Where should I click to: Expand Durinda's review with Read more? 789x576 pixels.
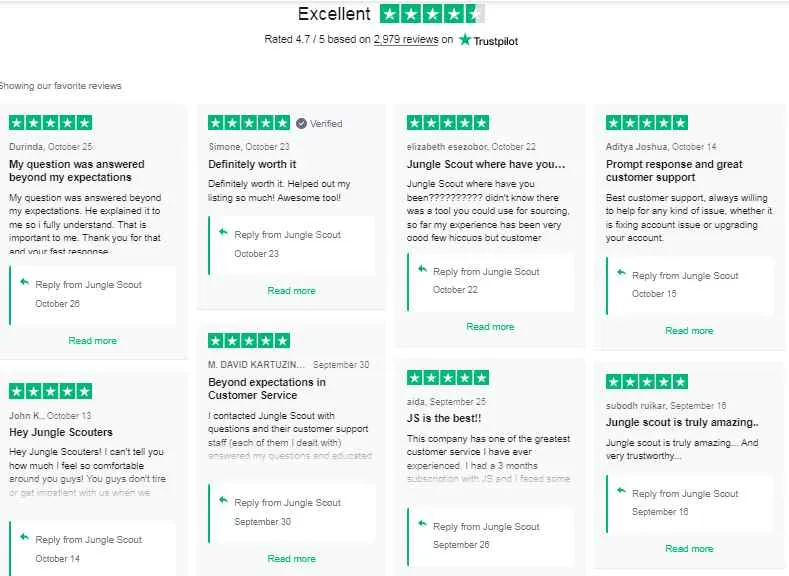pos(93,341)
